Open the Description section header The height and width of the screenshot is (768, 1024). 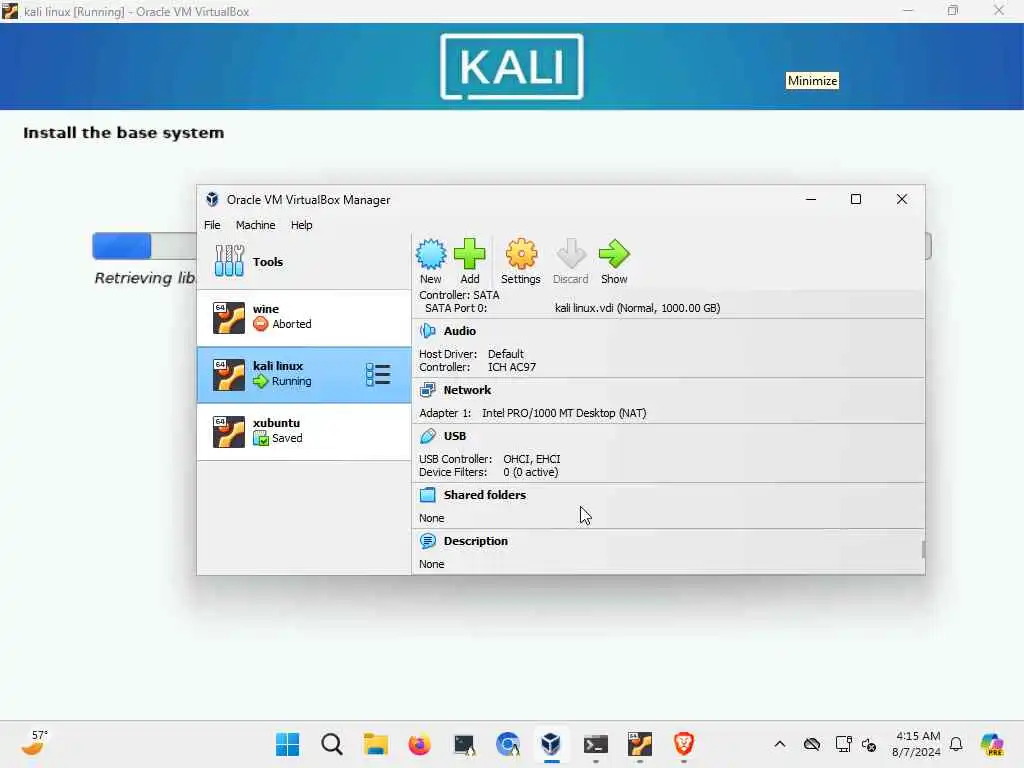point(475,541)
